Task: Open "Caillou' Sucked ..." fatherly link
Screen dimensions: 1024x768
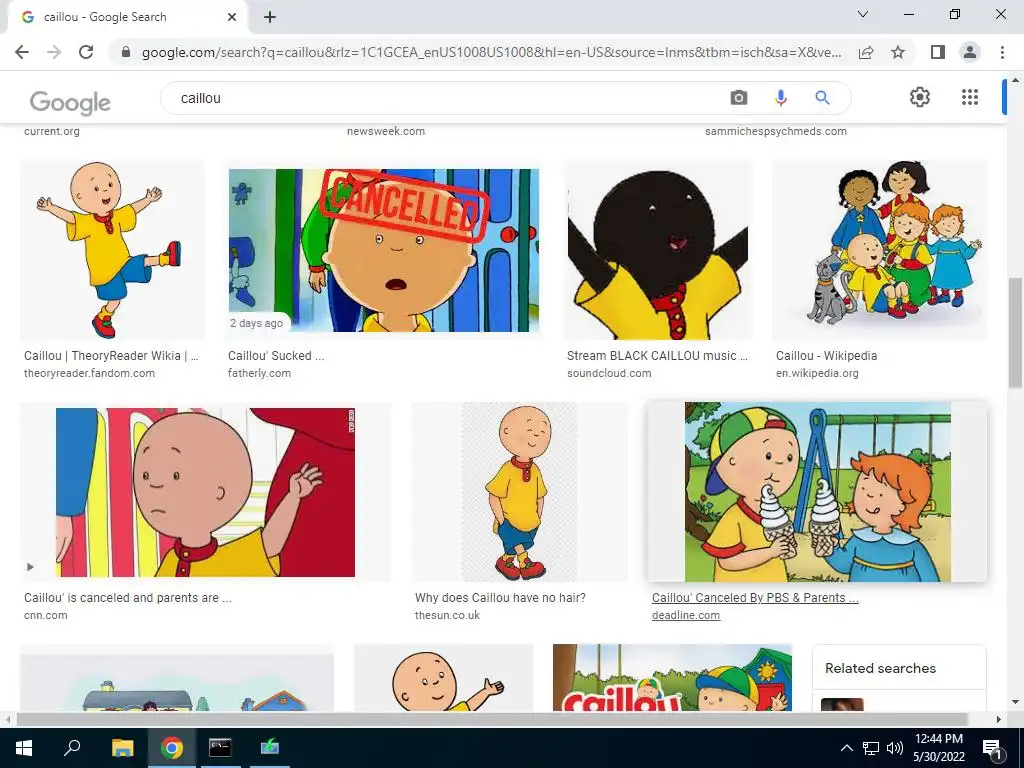Action: tap(276, 356)
